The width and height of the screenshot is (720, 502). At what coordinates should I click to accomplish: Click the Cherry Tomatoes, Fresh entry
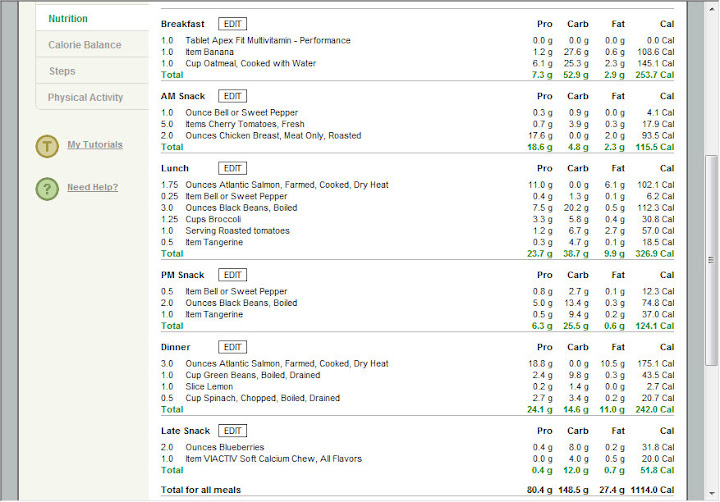click(x=417, y=124)
